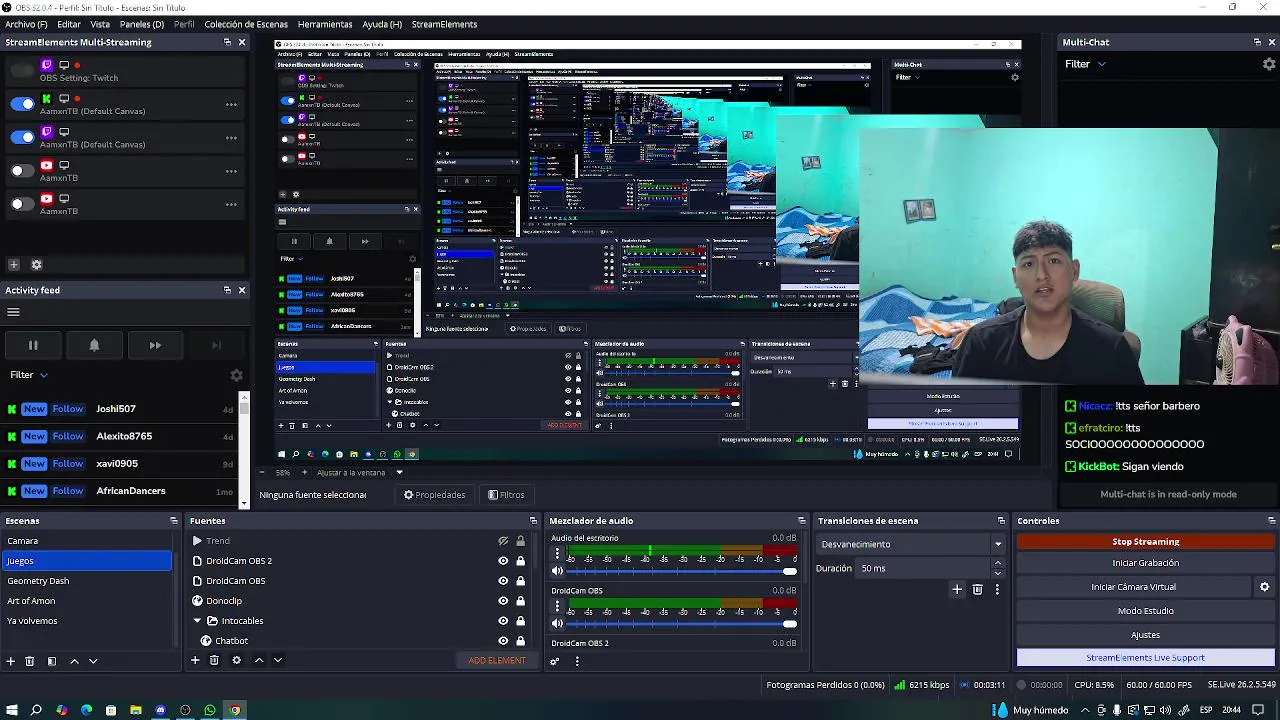Hide the DroidCam OBS 2 source

click(503, 561)
